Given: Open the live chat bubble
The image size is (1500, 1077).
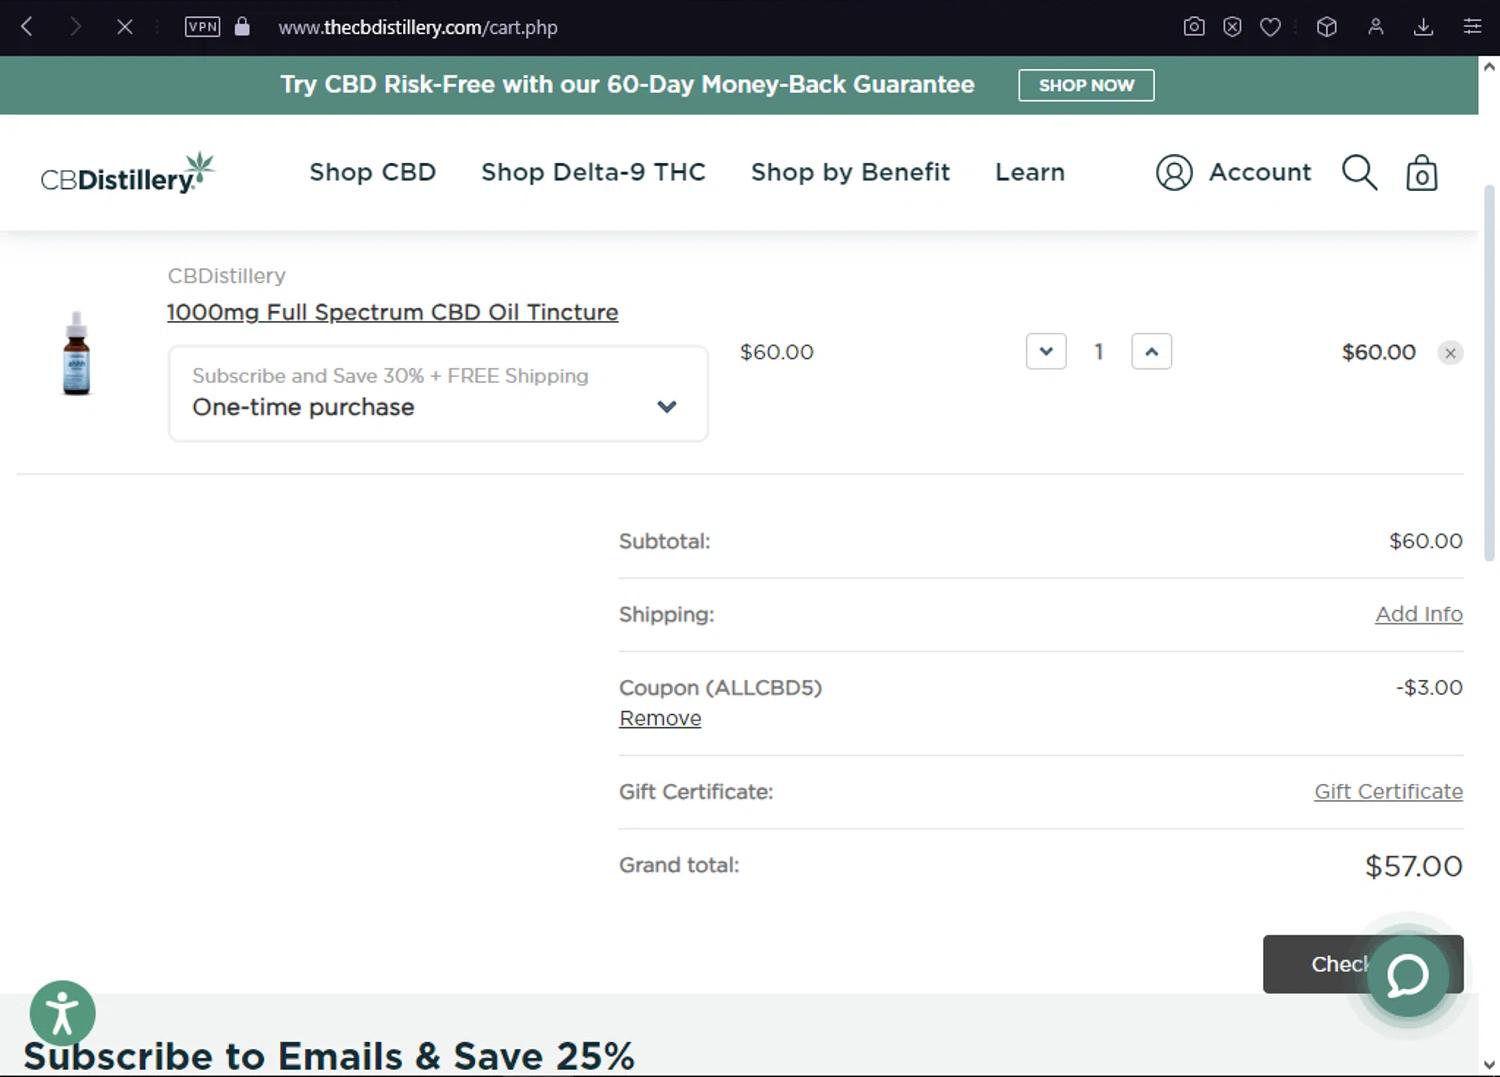Looking at the screenshot, I should 1407,975.
